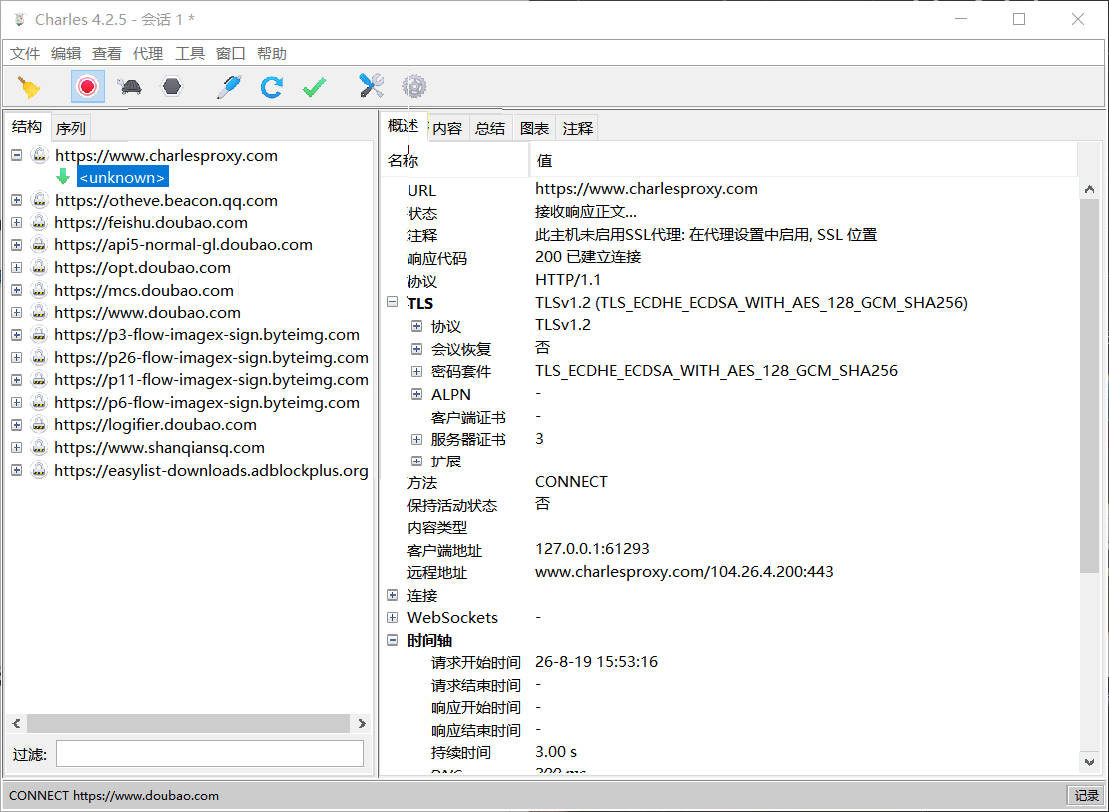The image size is (1109, 812).
Task: Switch to the 内容 tab
Action: click(x=447, y=128)
